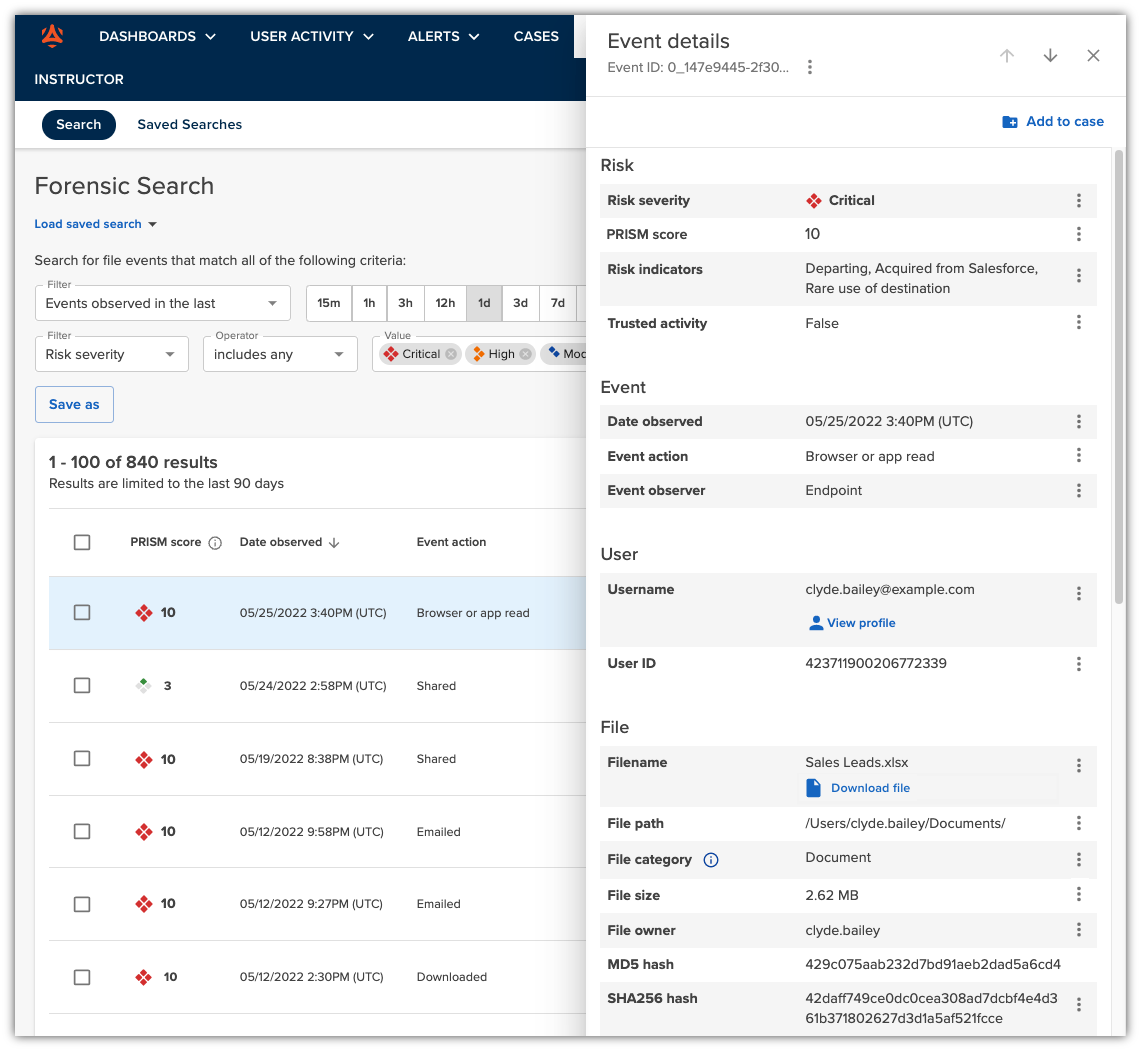Select the checkbox for the 05/19/2022 Shared event
This screenshot has height=1051, width=1141.
pos(82,758)
